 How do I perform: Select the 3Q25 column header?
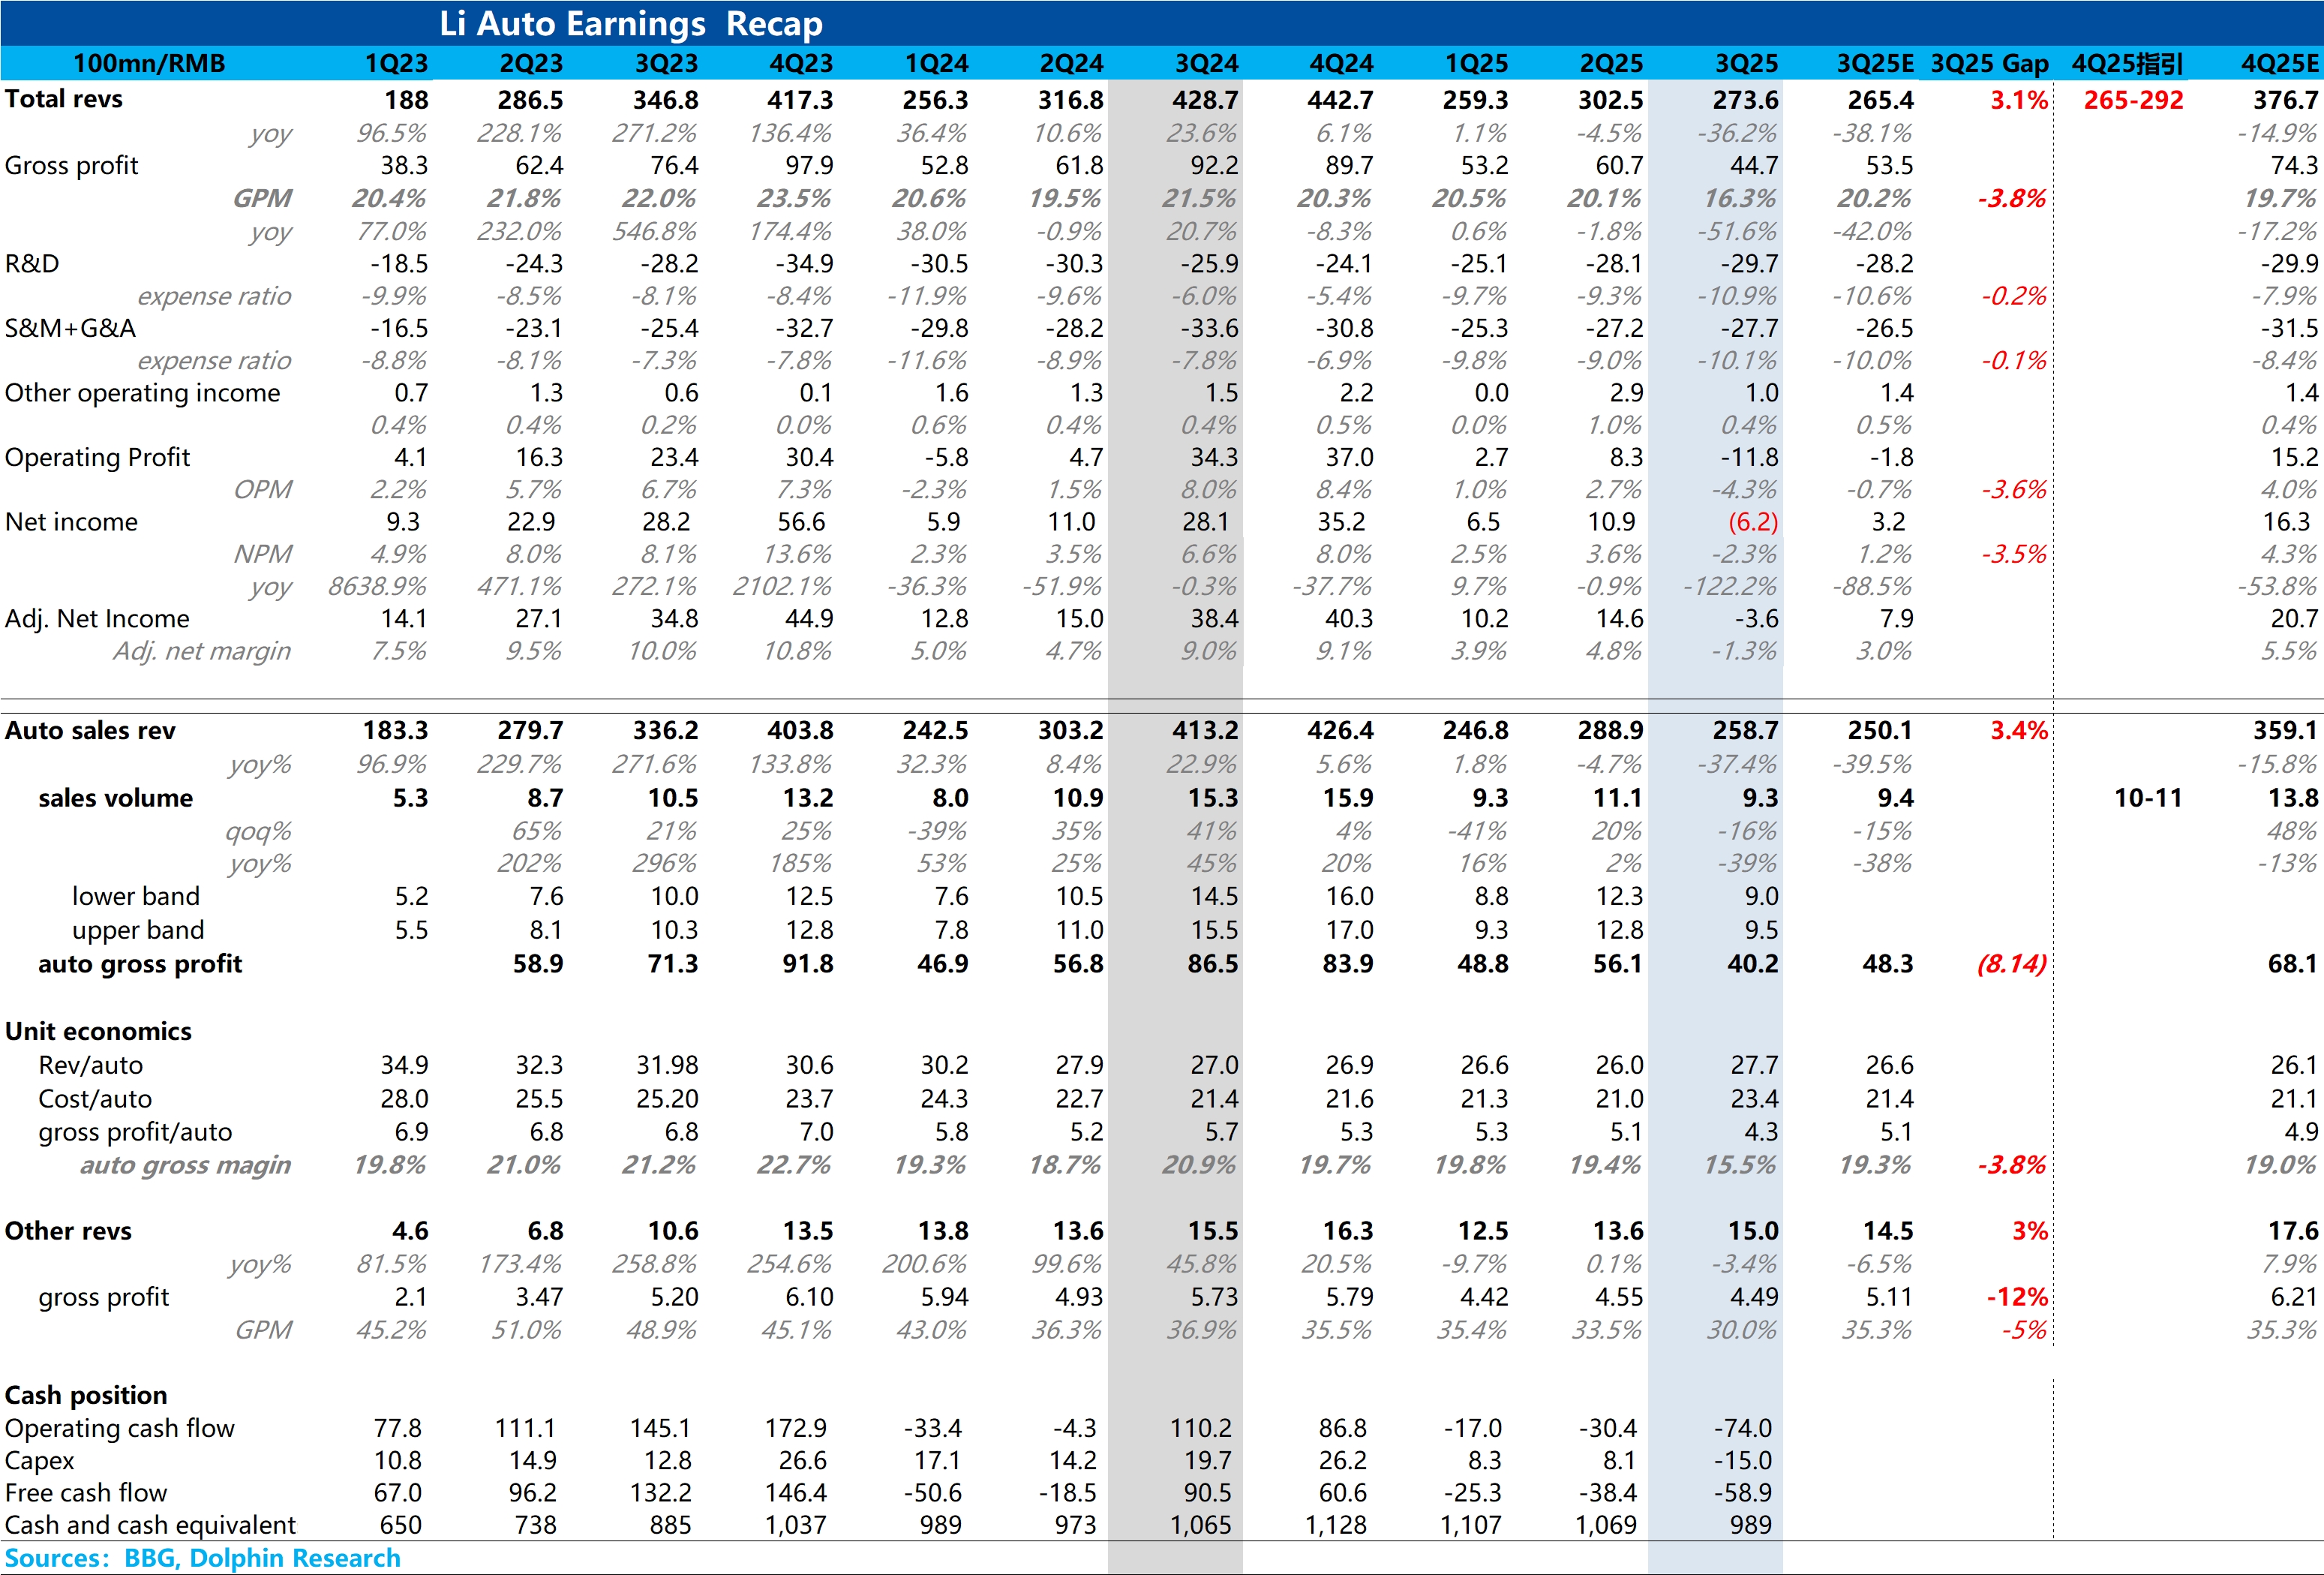[1746, 64]
